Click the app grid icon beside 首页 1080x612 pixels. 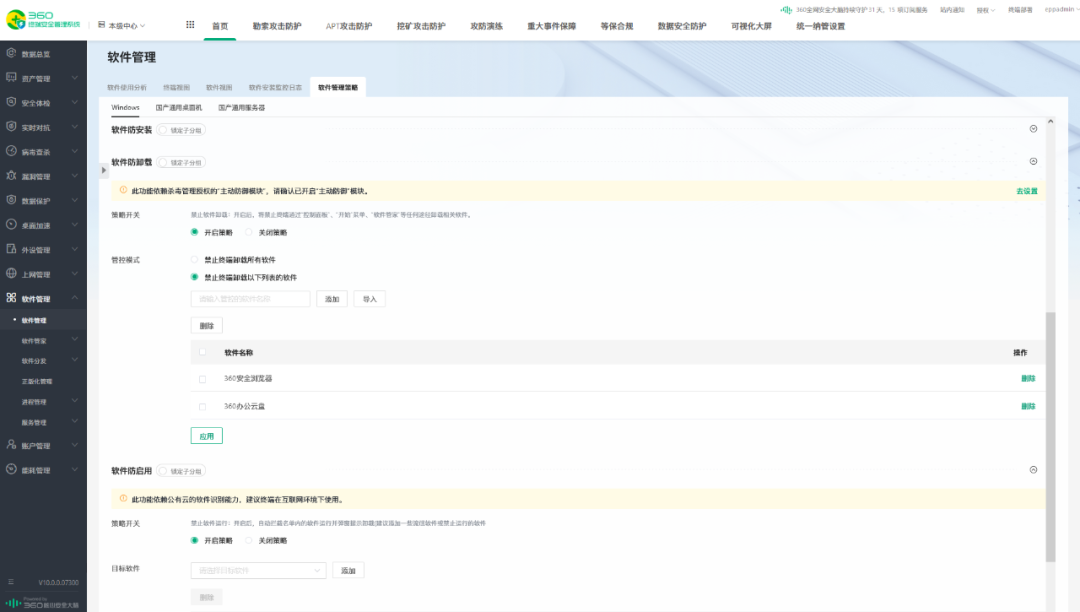(191, 22)
